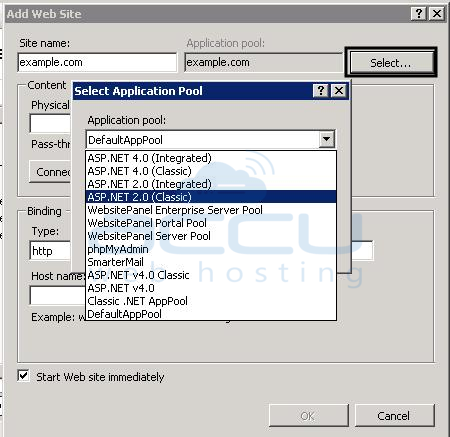Click the Cancel button
The width and height of the screenshot is (450, 437).
click(395, 416)
